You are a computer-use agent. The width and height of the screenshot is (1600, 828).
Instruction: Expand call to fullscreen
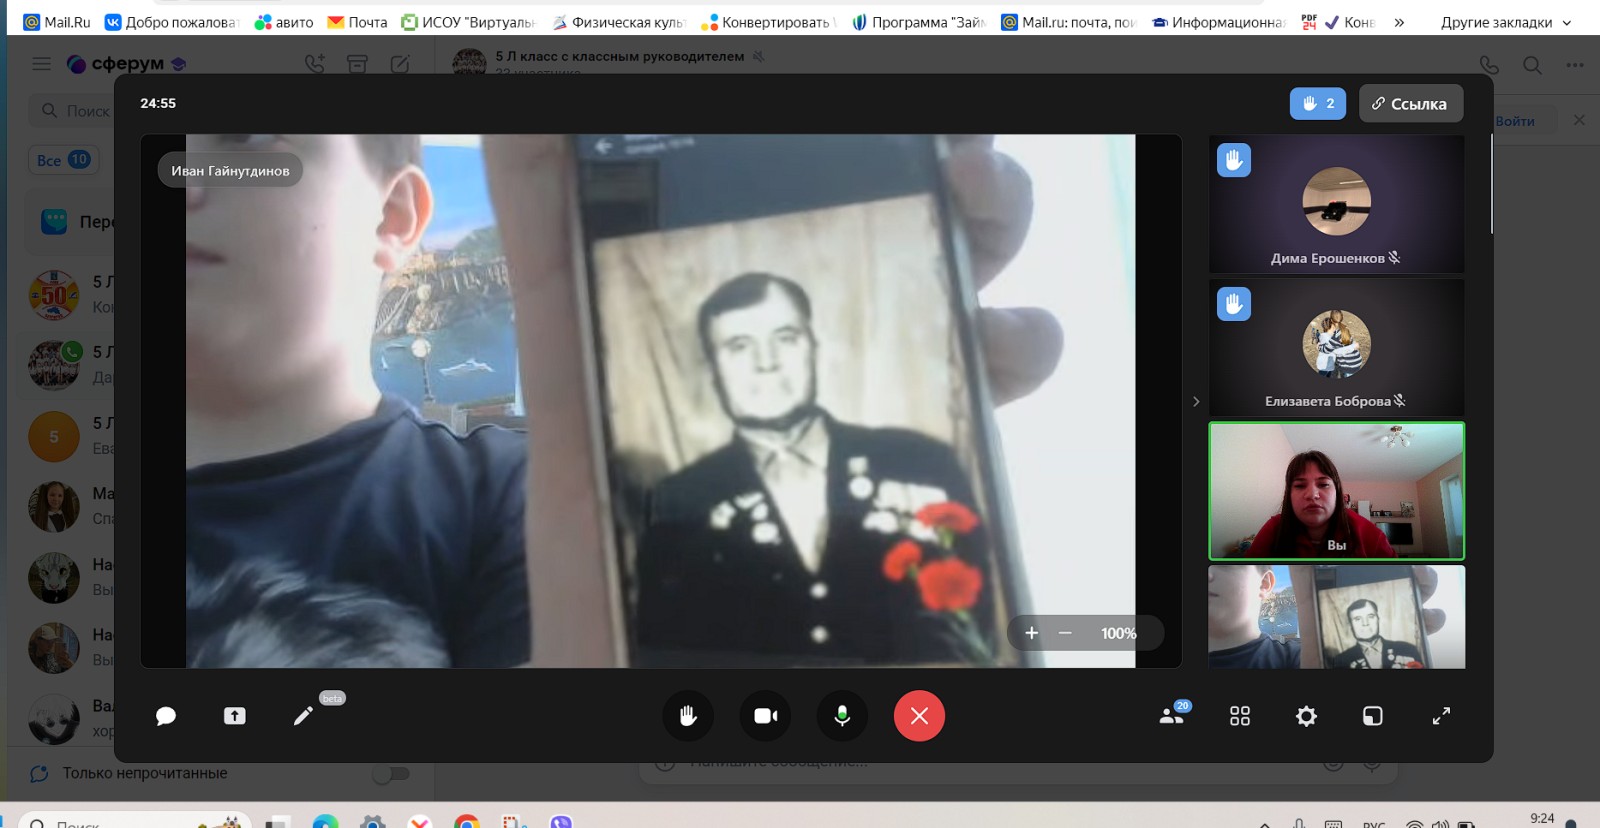point(1441,716)
